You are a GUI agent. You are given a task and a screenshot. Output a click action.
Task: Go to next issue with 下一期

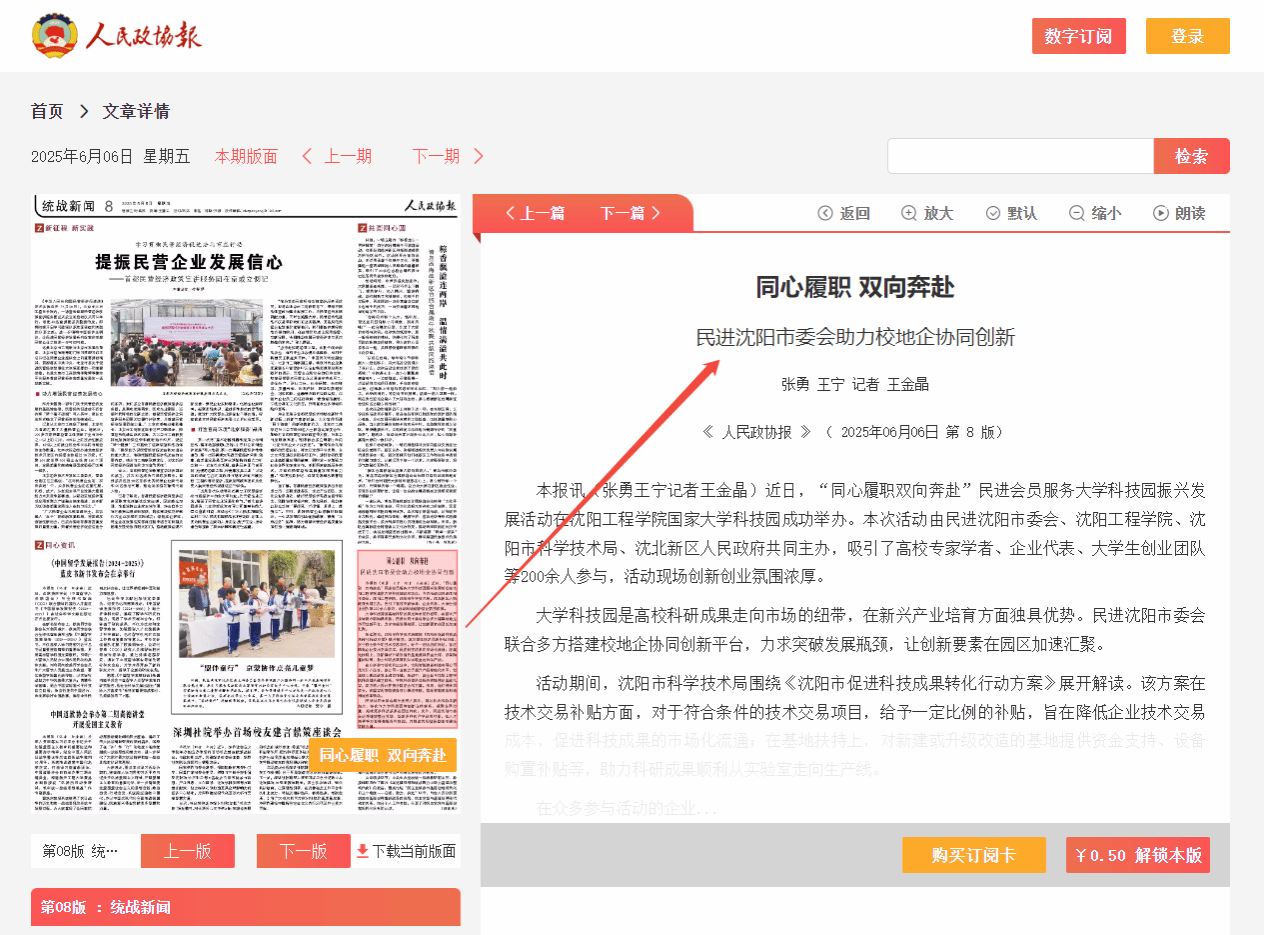coord(447,156)
